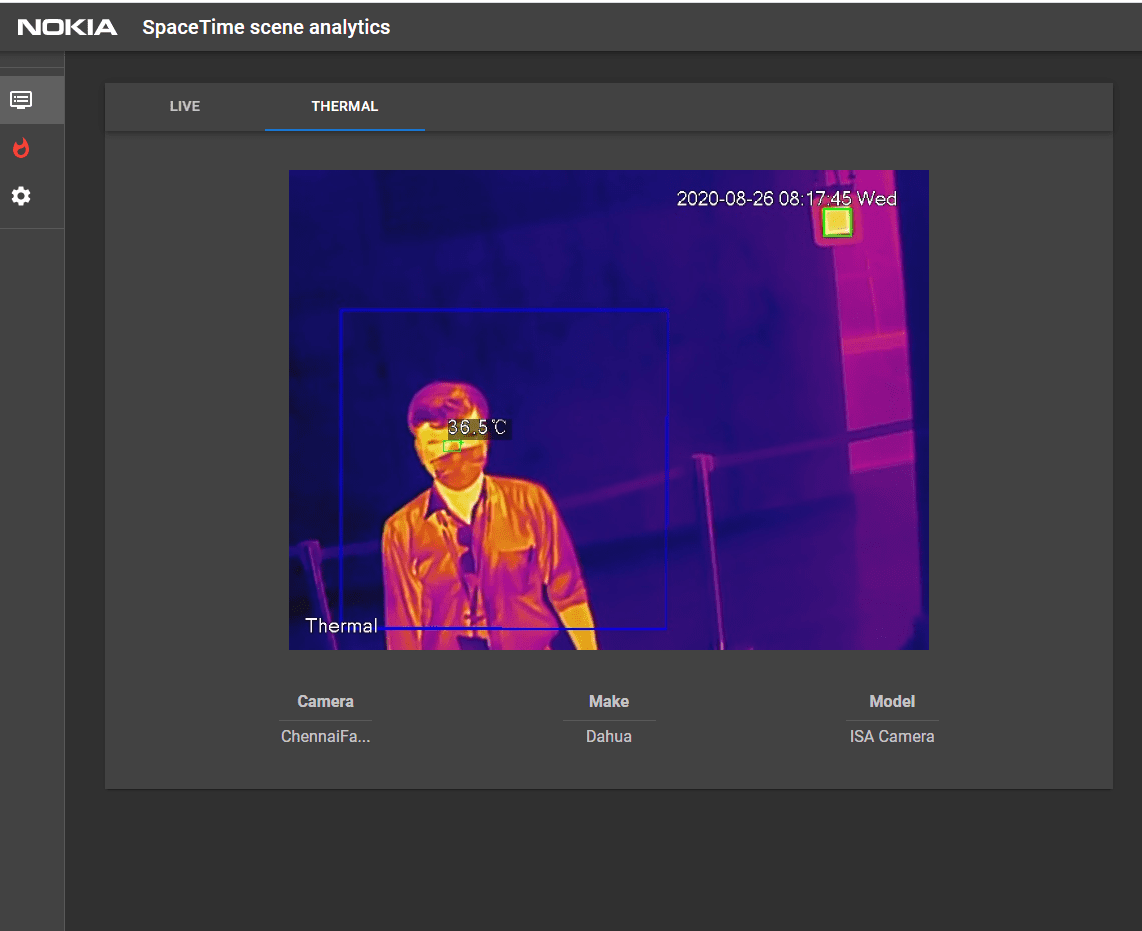Select the Dahua make value
Image resolution: width=1142 pixels, height=931 pixels.
(x=608, y=736)
